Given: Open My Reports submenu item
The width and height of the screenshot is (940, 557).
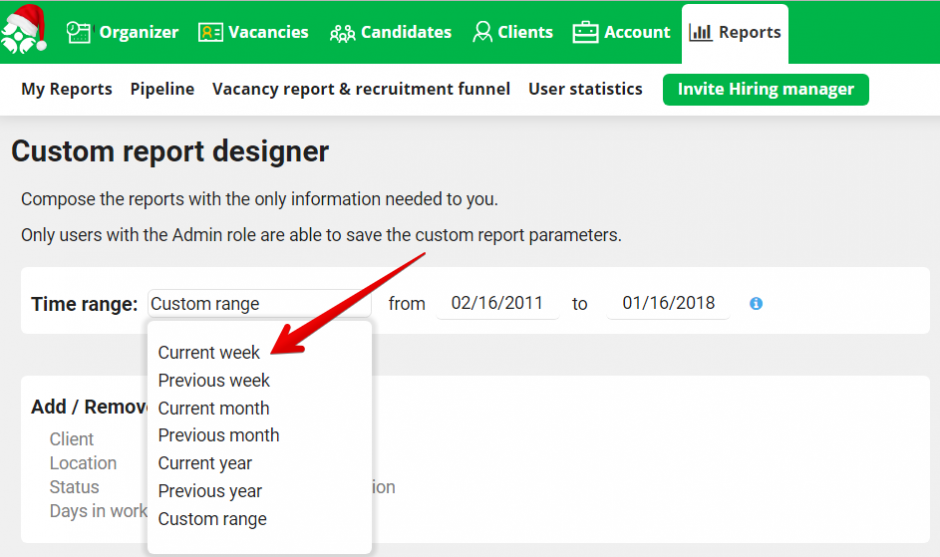Looking at the screenshot, I should 67,89.
